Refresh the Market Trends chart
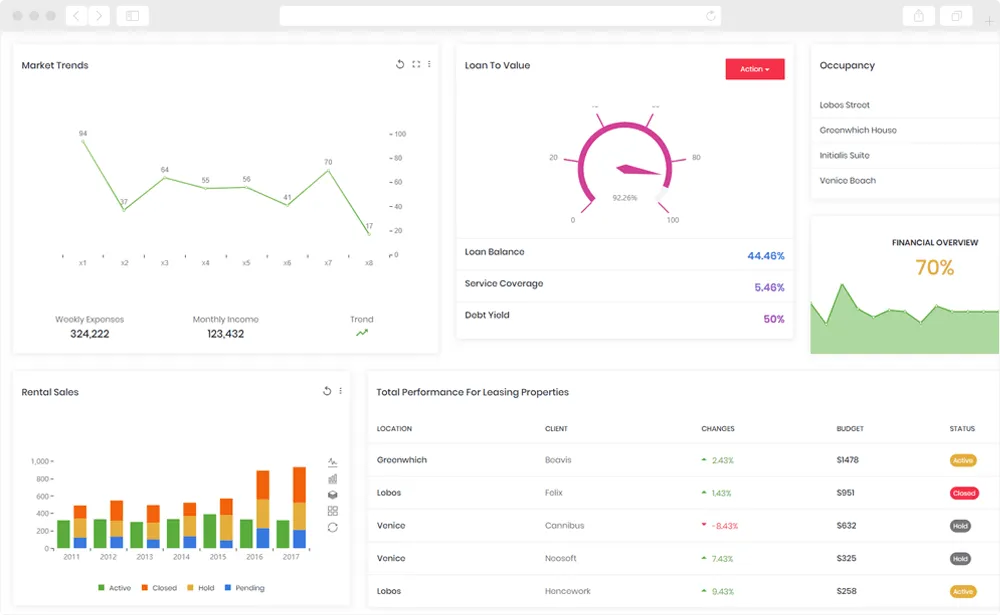Screen dimensions: 1000x615 point(400,63)
